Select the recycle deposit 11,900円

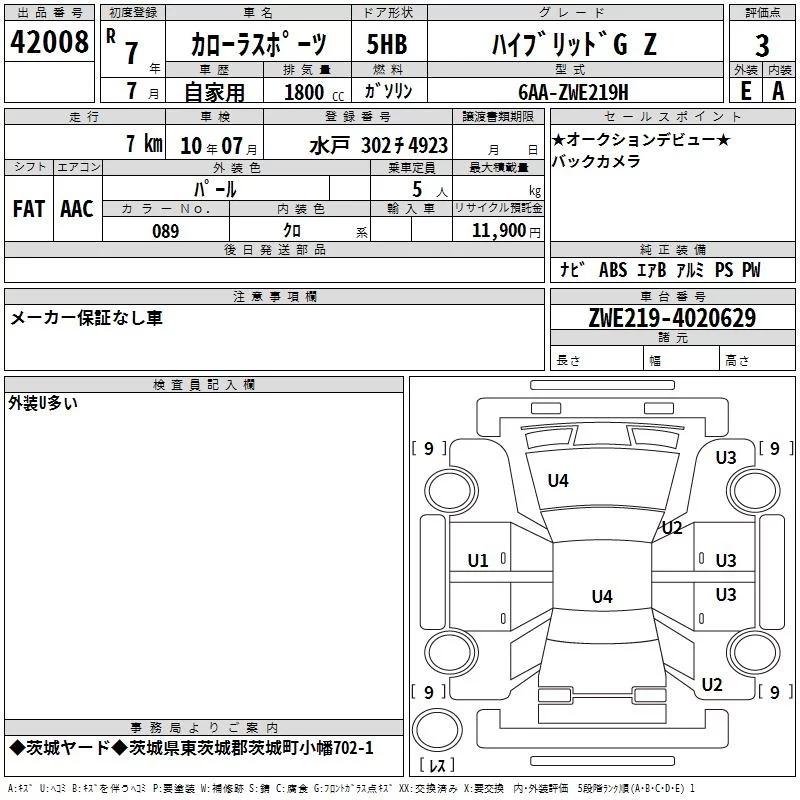[506, 231]
